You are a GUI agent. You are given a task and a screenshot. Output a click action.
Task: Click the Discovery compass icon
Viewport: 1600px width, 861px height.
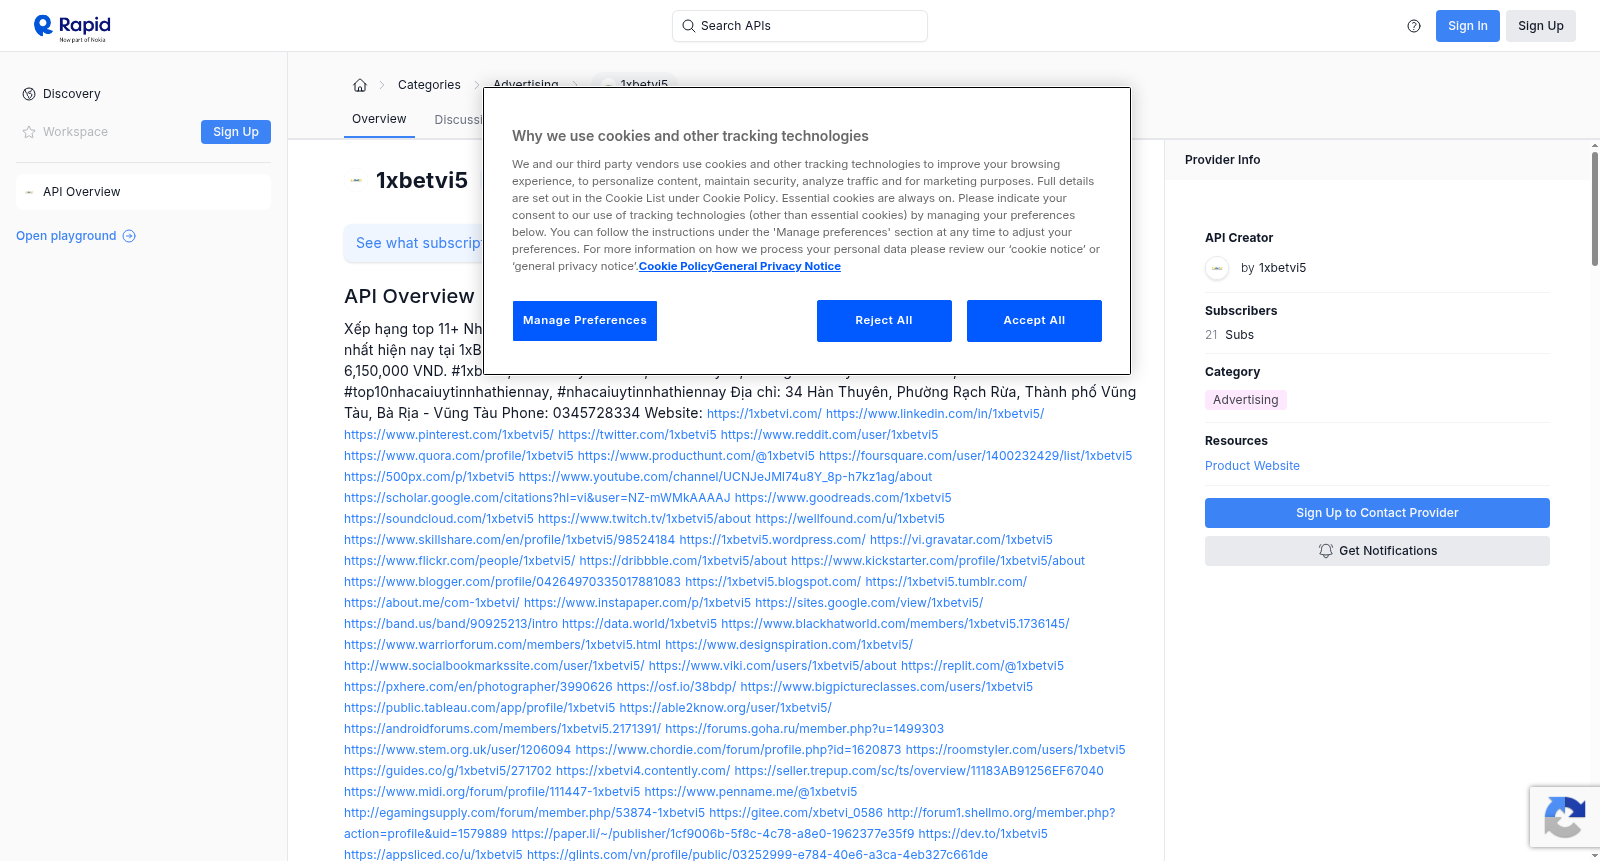(x=29, y=94)
